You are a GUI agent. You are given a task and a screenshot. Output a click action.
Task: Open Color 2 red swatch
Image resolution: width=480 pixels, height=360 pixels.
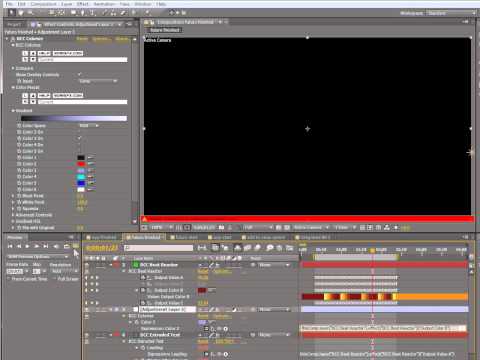81,164
